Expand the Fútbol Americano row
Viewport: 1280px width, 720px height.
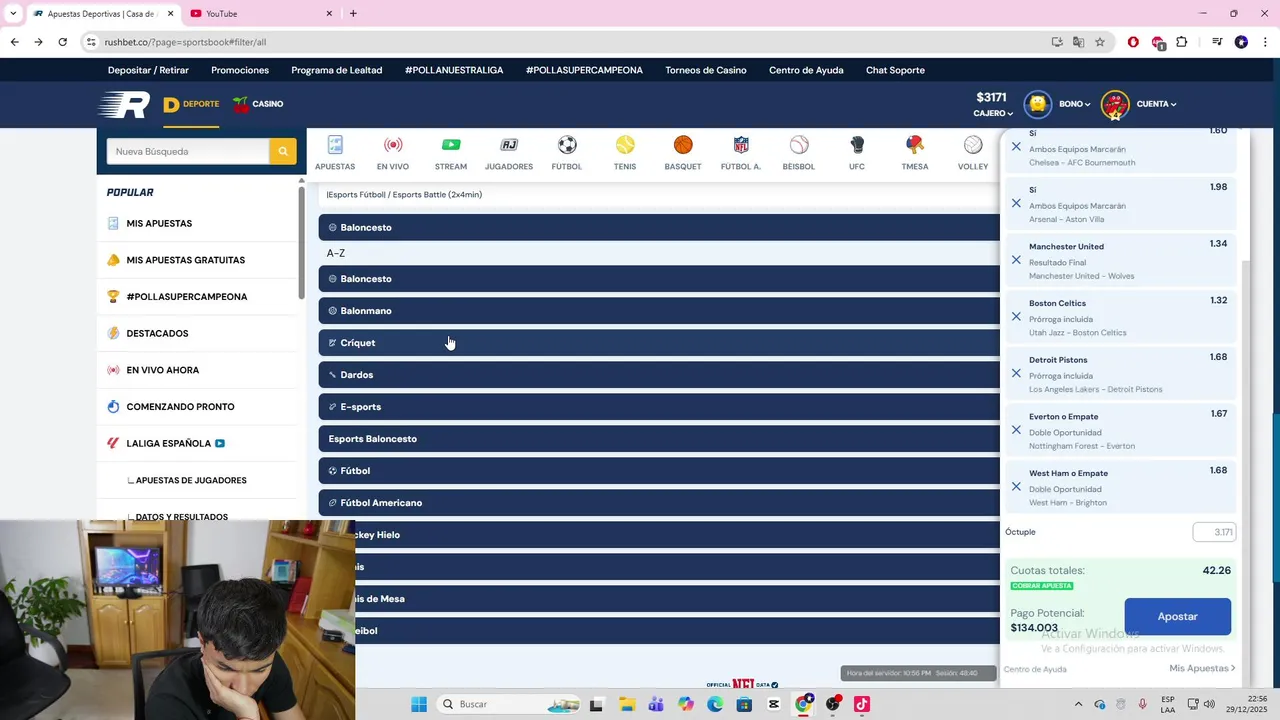pyautogui.click(x=659, y=503)
